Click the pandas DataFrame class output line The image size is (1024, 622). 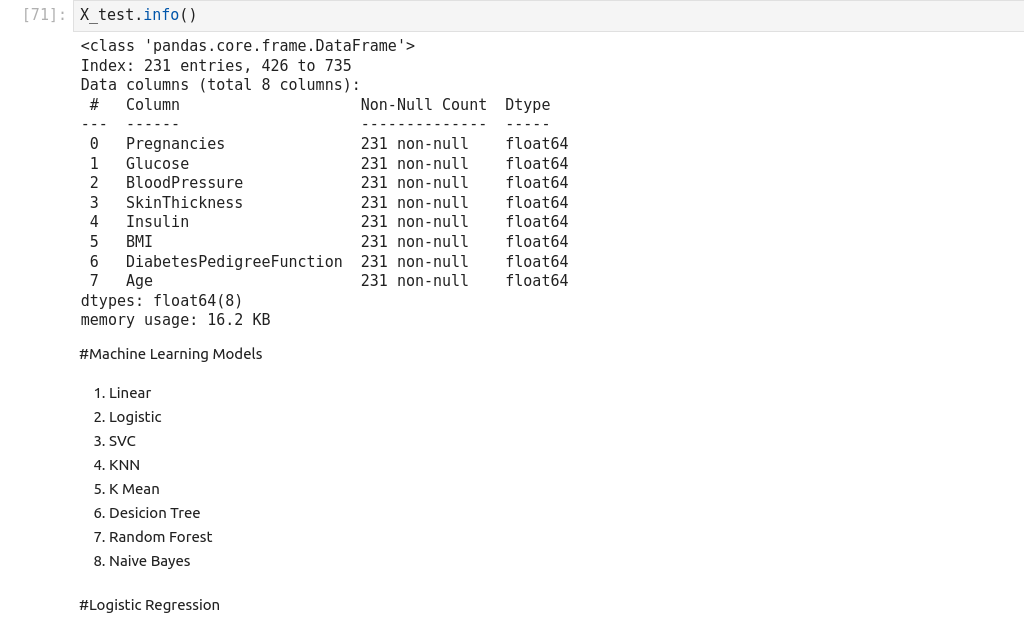pos(248,46)
